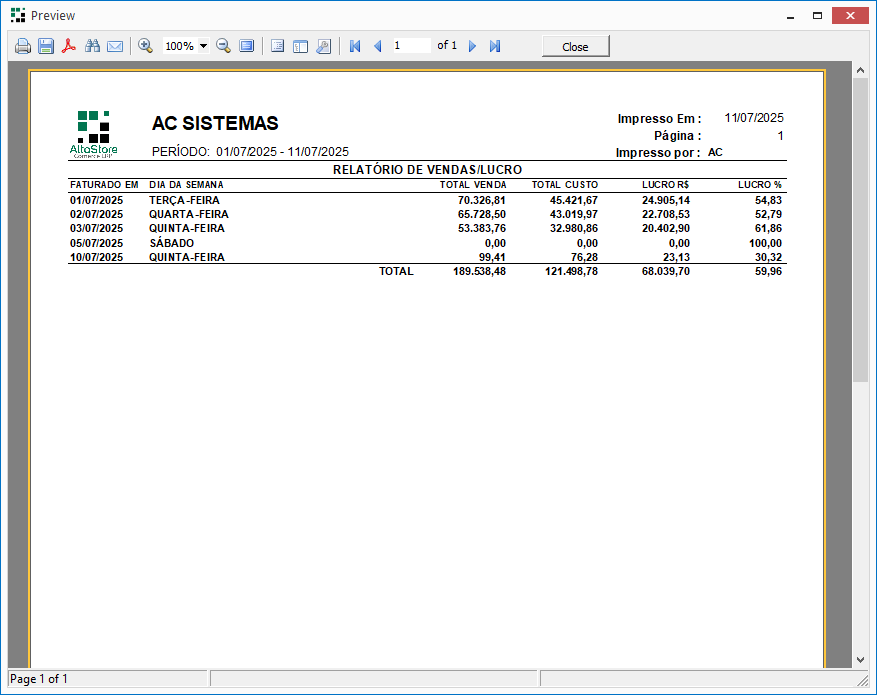
Task: Print the report using the printer icon
Action: tap(23, 46)
